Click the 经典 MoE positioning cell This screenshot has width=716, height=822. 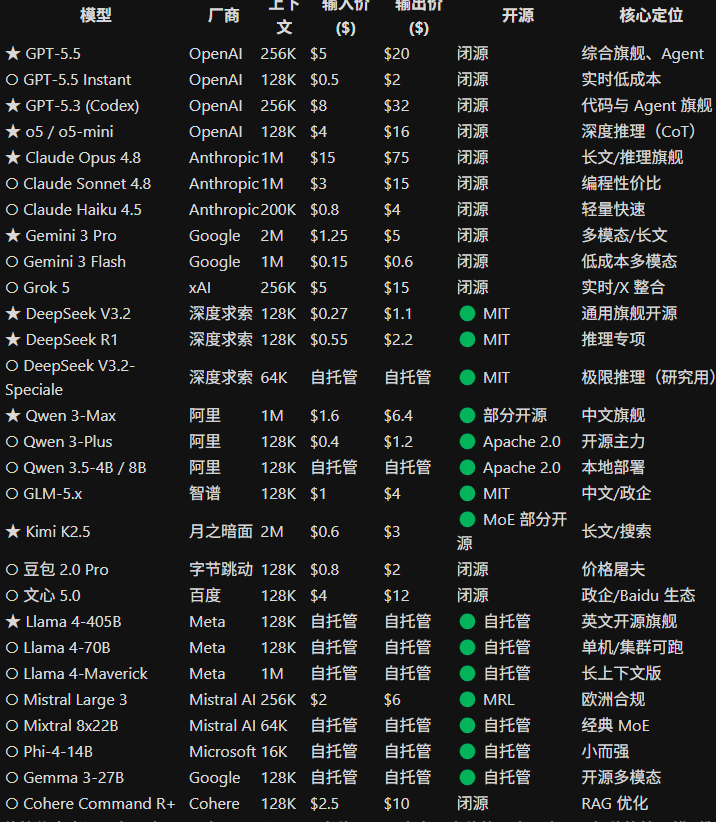(615, 726)
